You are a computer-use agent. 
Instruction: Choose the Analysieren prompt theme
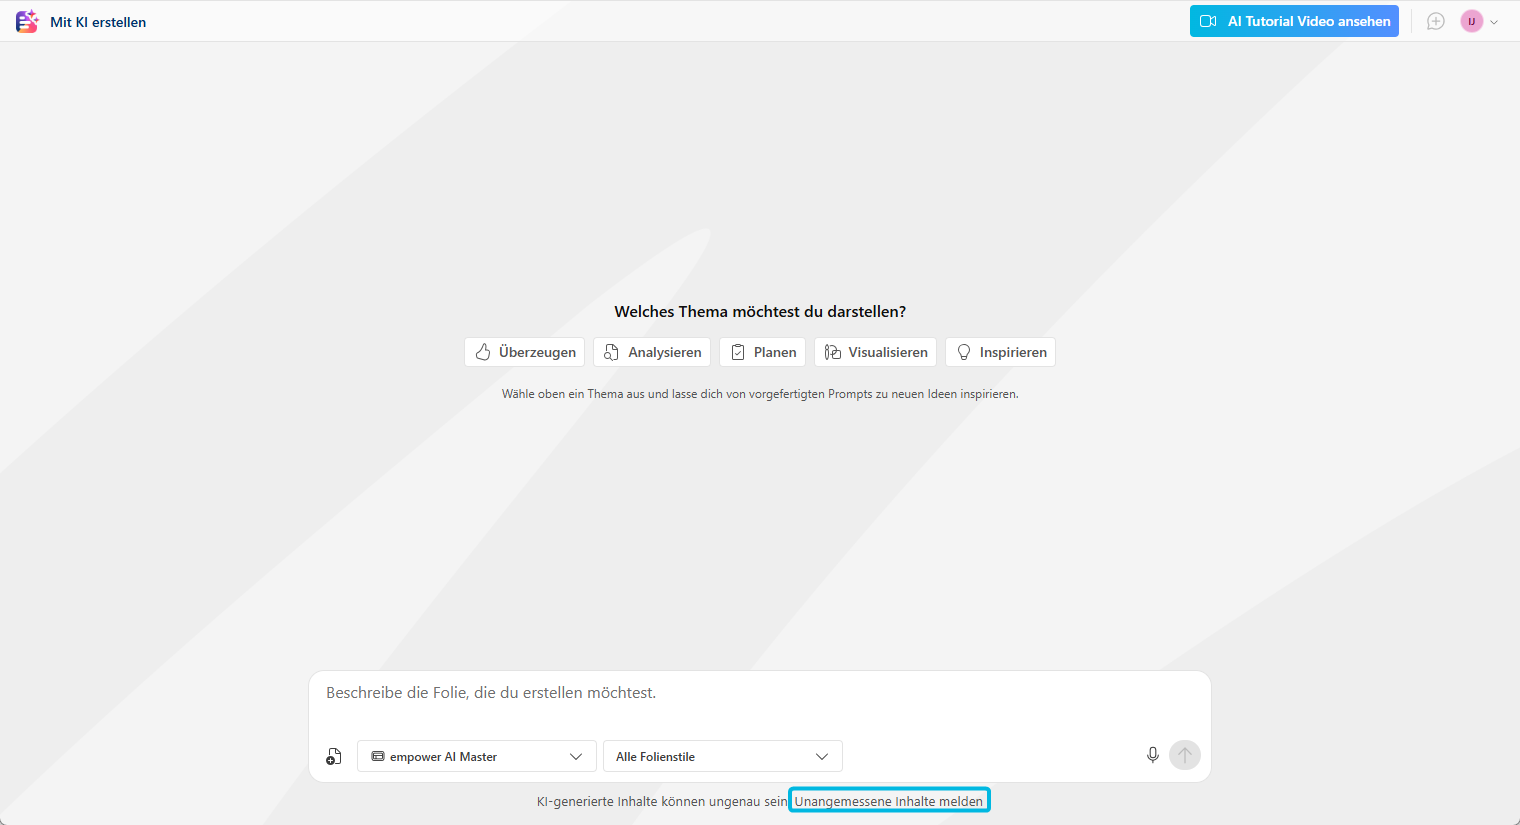652,352
